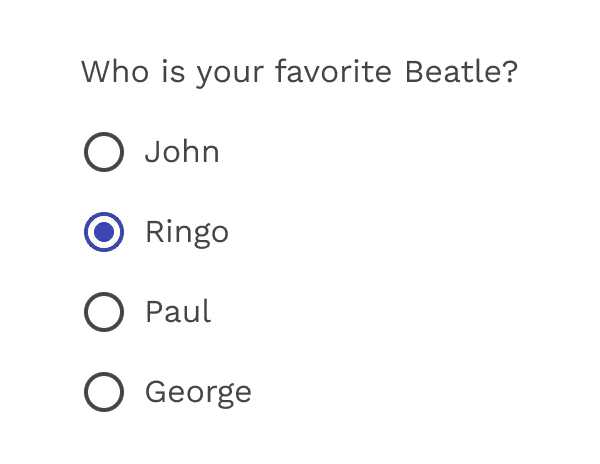The height and width of the screenshot is (464, 600).
Task: Click the empty circle beside George
Action: 104,392
